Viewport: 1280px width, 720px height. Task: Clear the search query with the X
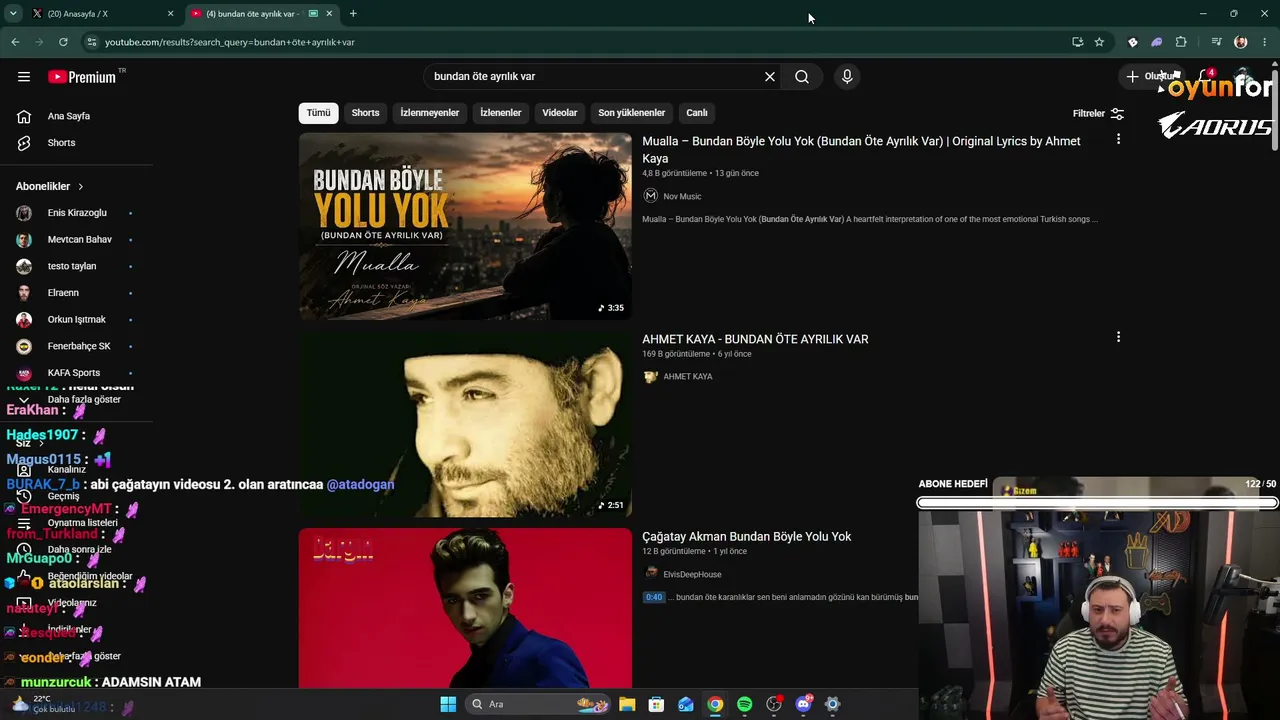coord(770,77)
